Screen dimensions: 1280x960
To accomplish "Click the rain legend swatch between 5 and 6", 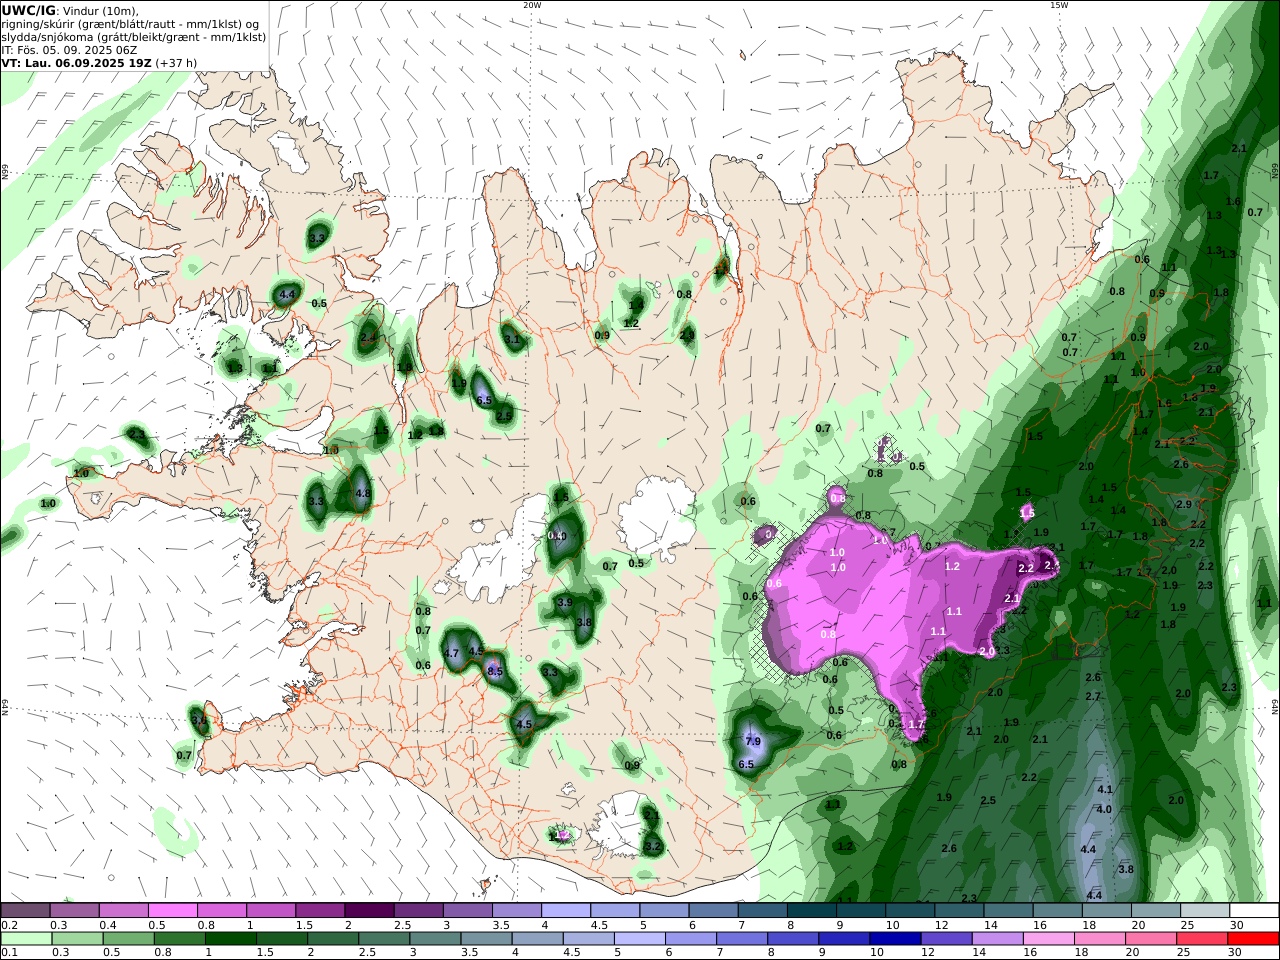I will (640, 939).
